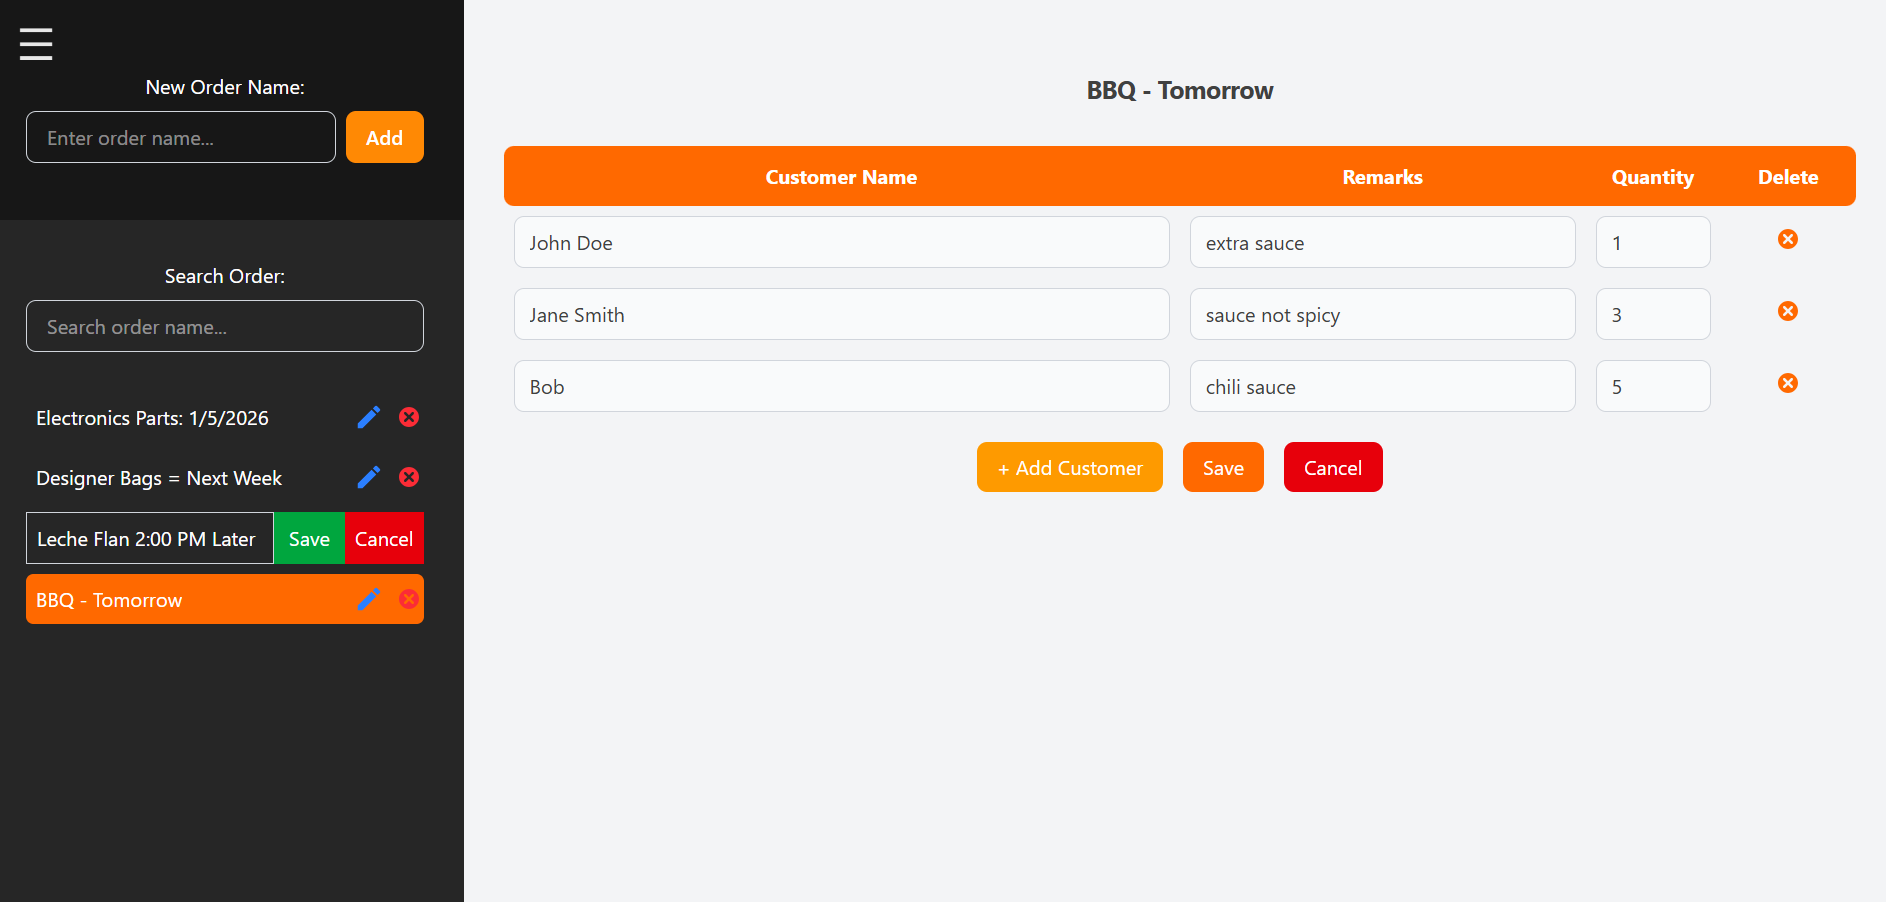
Task: Click the BBQ - Tomorrow page heading
Action: click(x=1180, y=91)
